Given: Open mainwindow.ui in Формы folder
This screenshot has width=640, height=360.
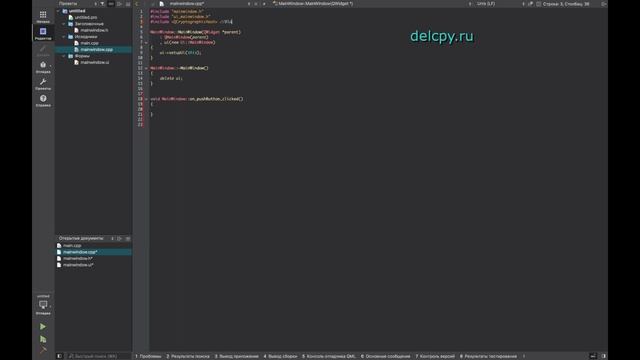Looking at the screenshot, I should (94, 62).
